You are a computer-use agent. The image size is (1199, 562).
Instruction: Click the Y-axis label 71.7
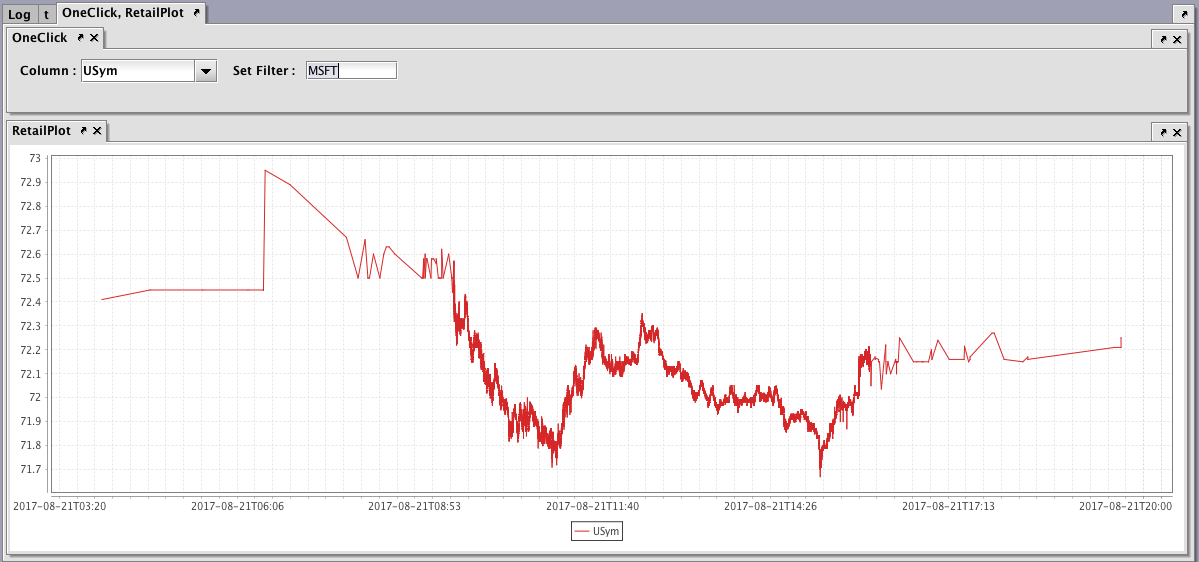29,469
